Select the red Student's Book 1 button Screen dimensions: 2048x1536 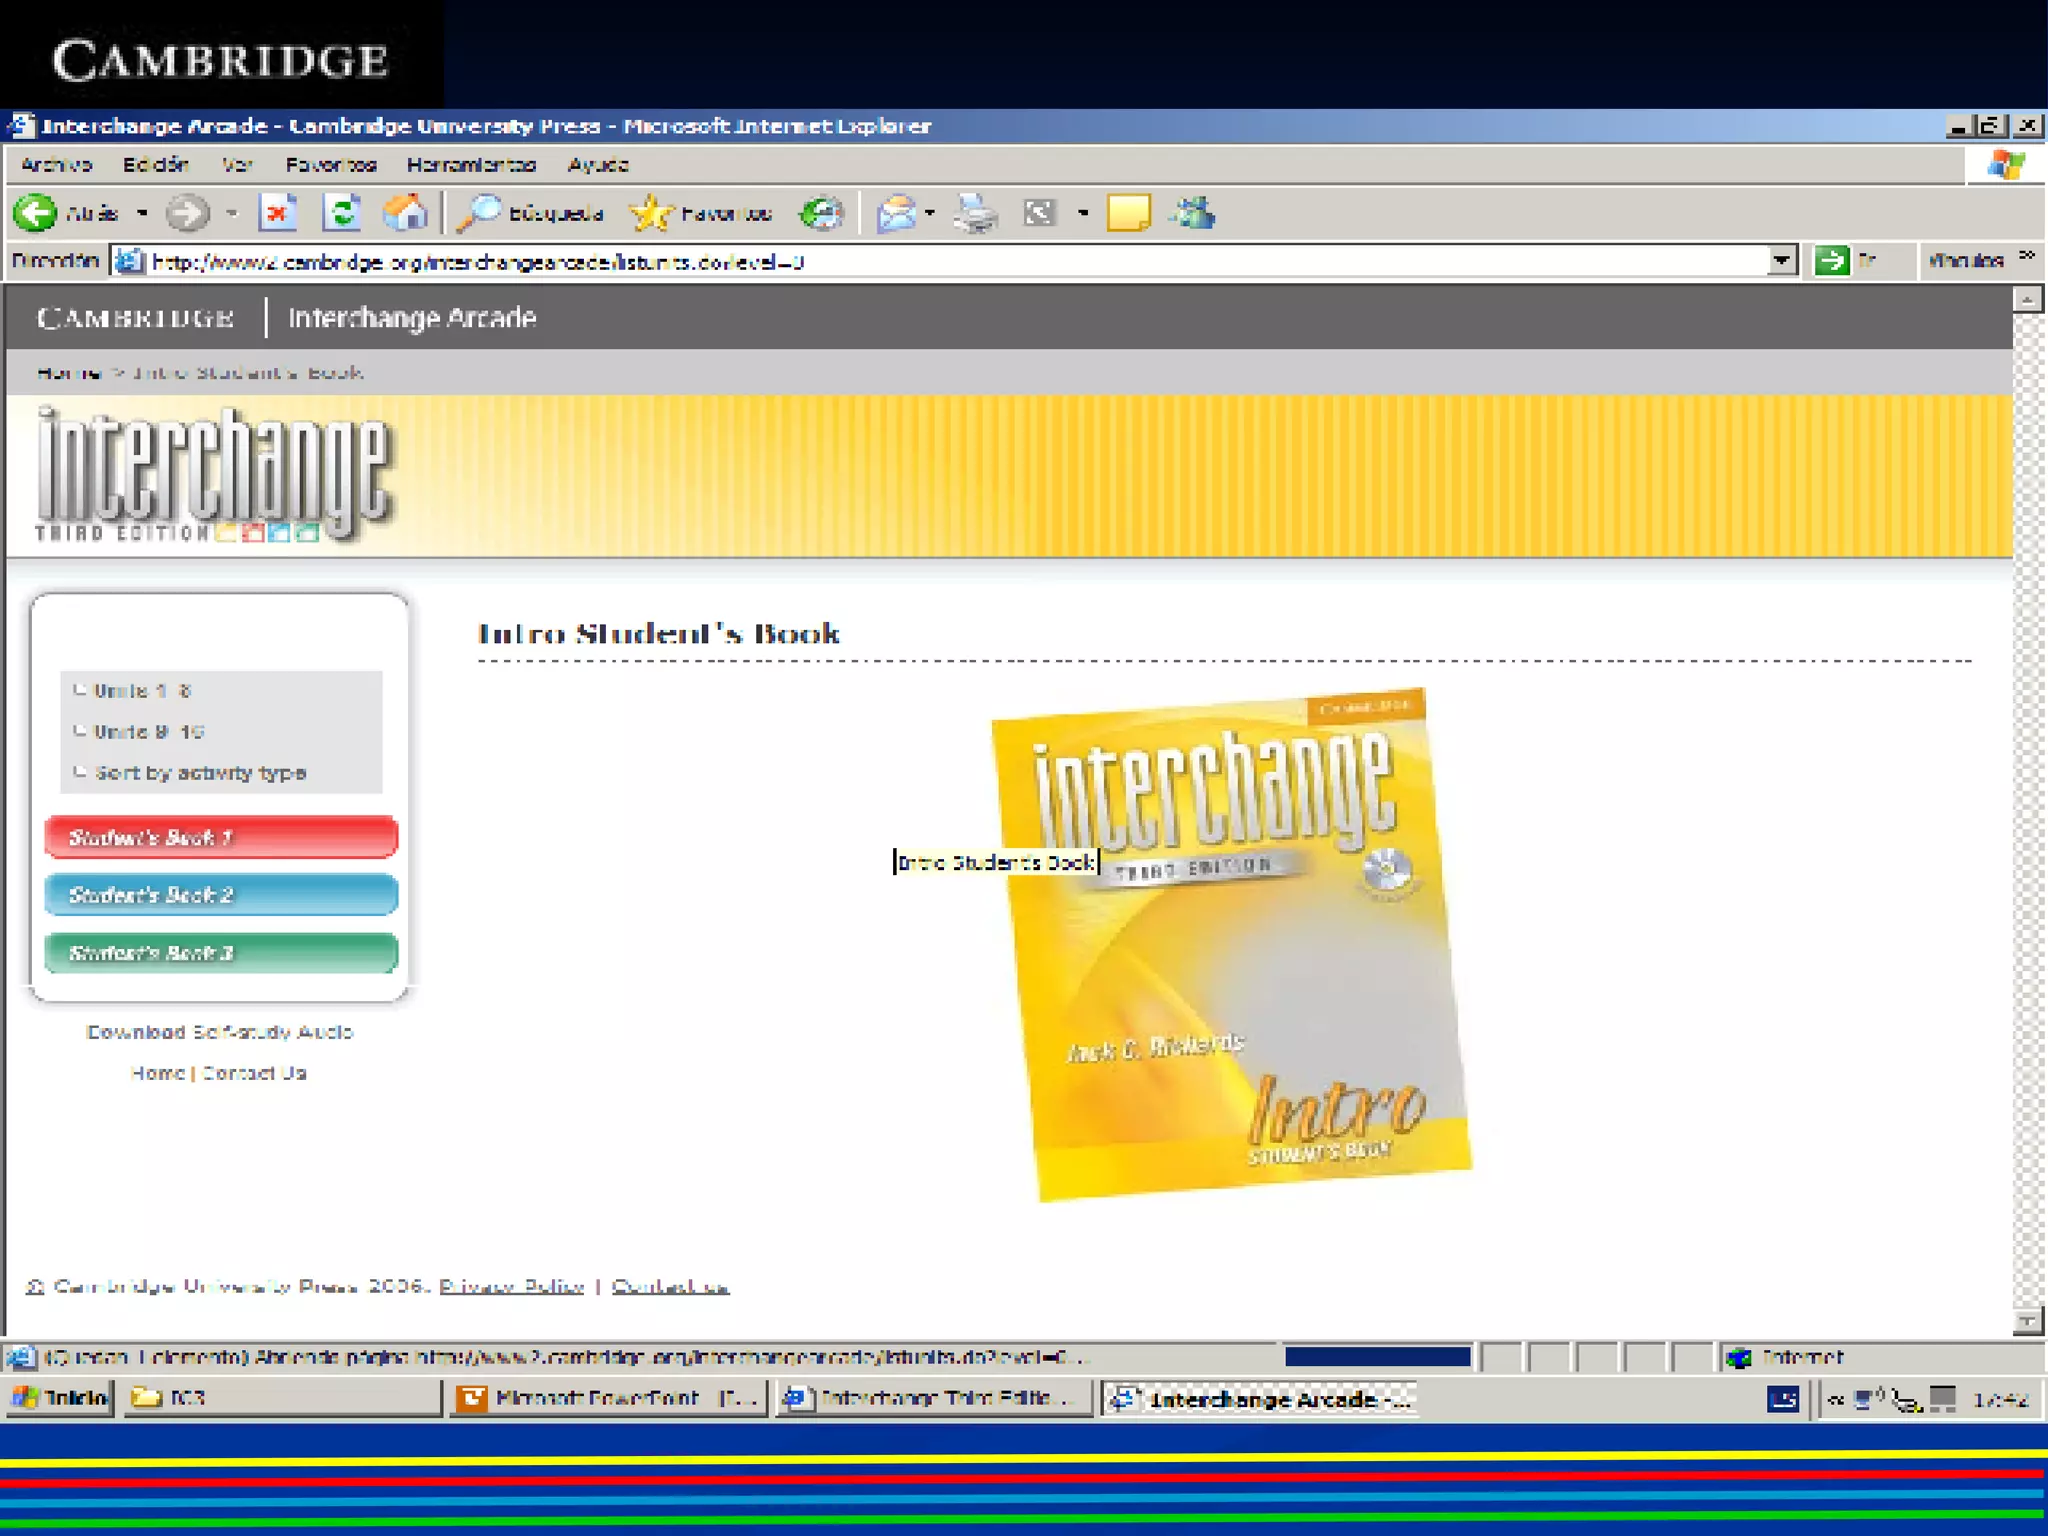pyautogui.click(x=221, y=837)
